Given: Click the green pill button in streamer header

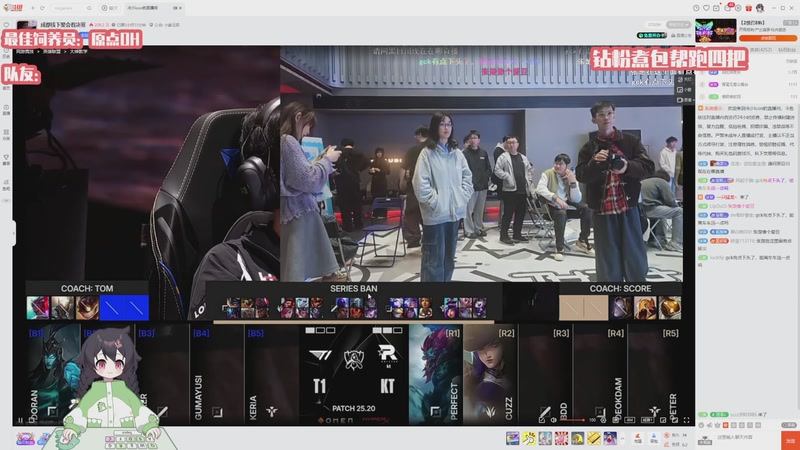Looking at the screenshot, I should pyautogui.click(x=652, y=35).
